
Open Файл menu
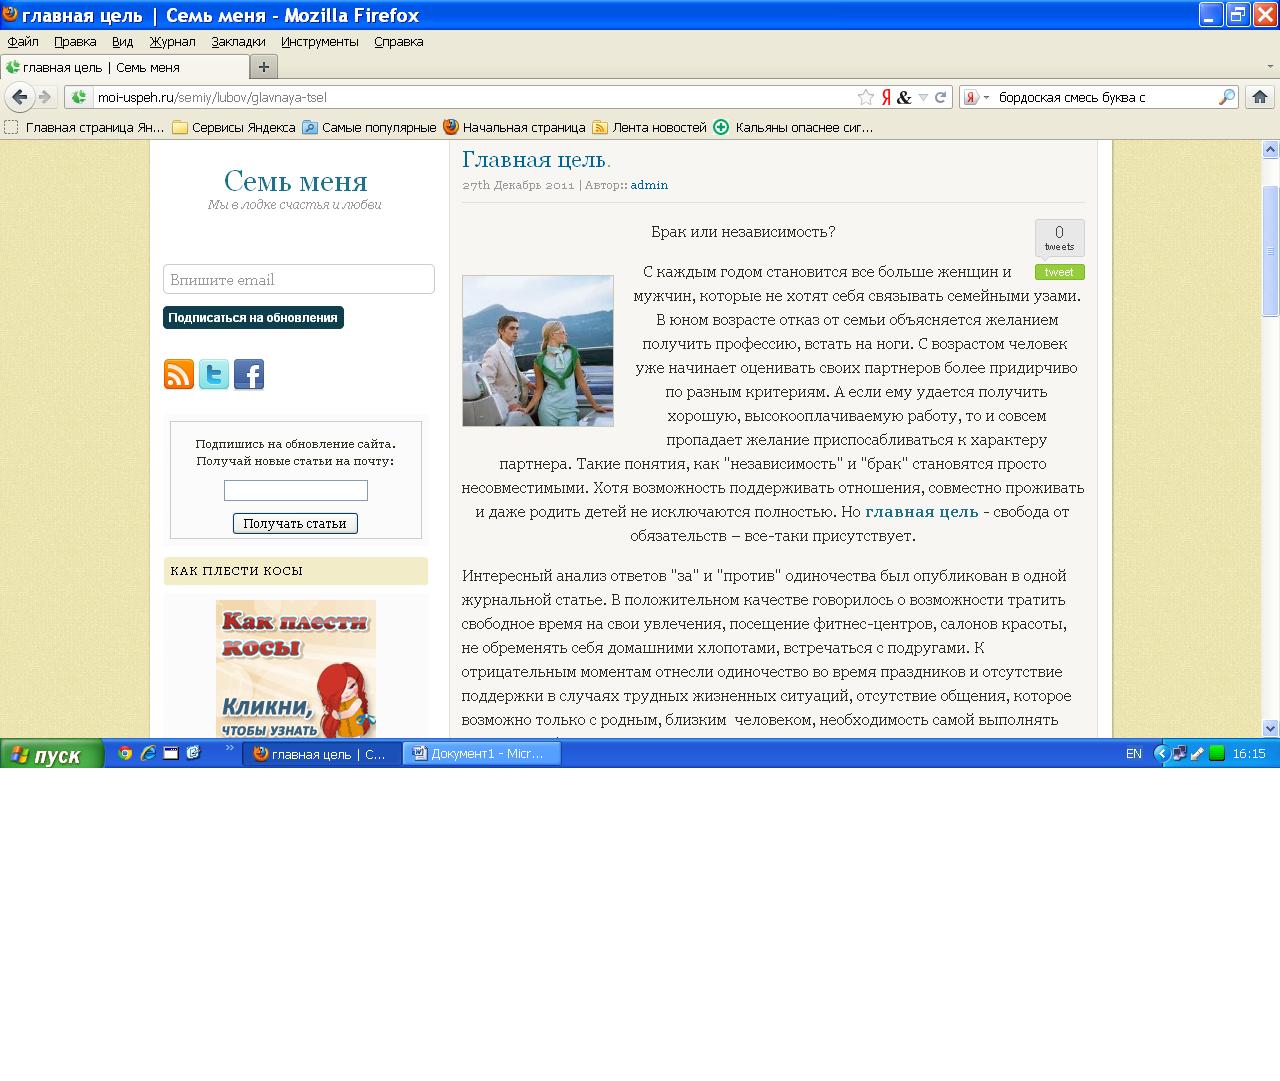pyautogui.click(x=23, y=42)
